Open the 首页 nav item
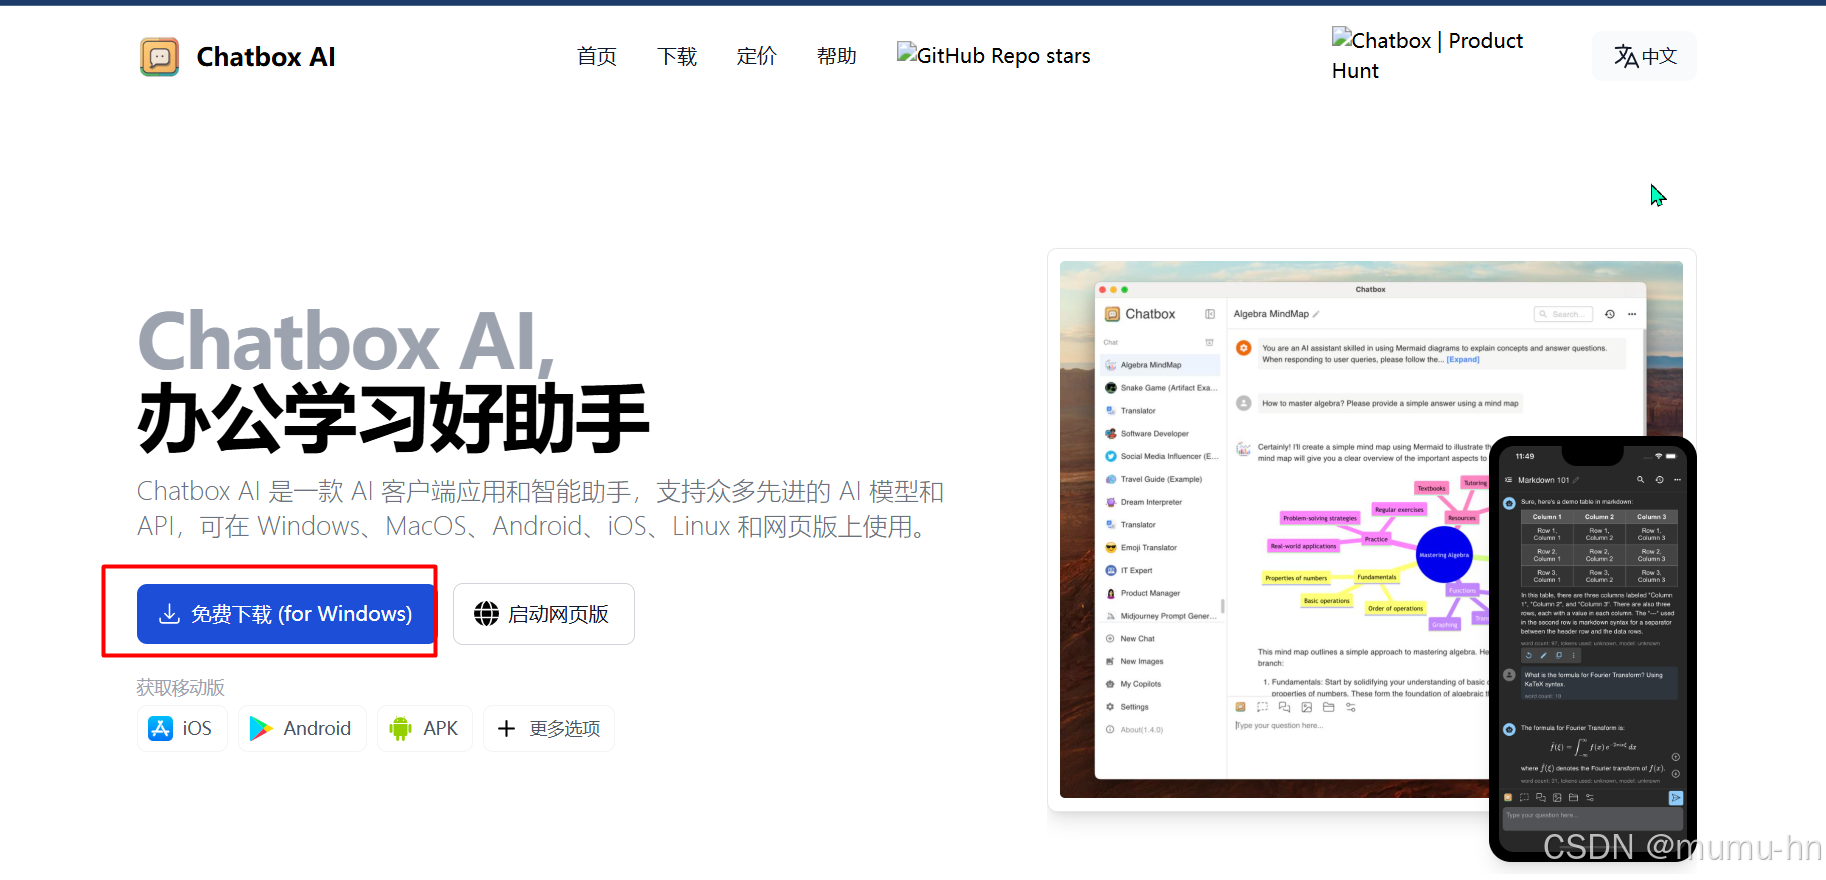The image size is (1826, 880). [597, 56]
